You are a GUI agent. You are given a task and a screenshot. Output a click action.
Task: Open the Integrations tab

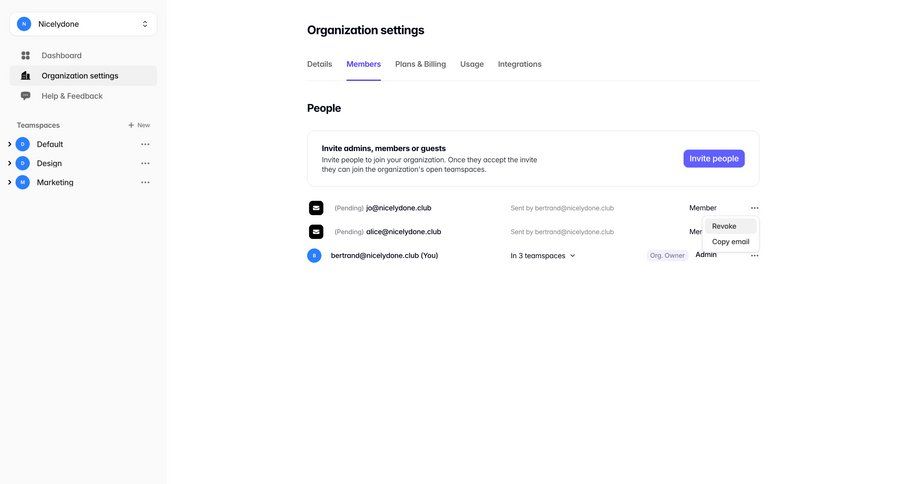coord(520,64)
